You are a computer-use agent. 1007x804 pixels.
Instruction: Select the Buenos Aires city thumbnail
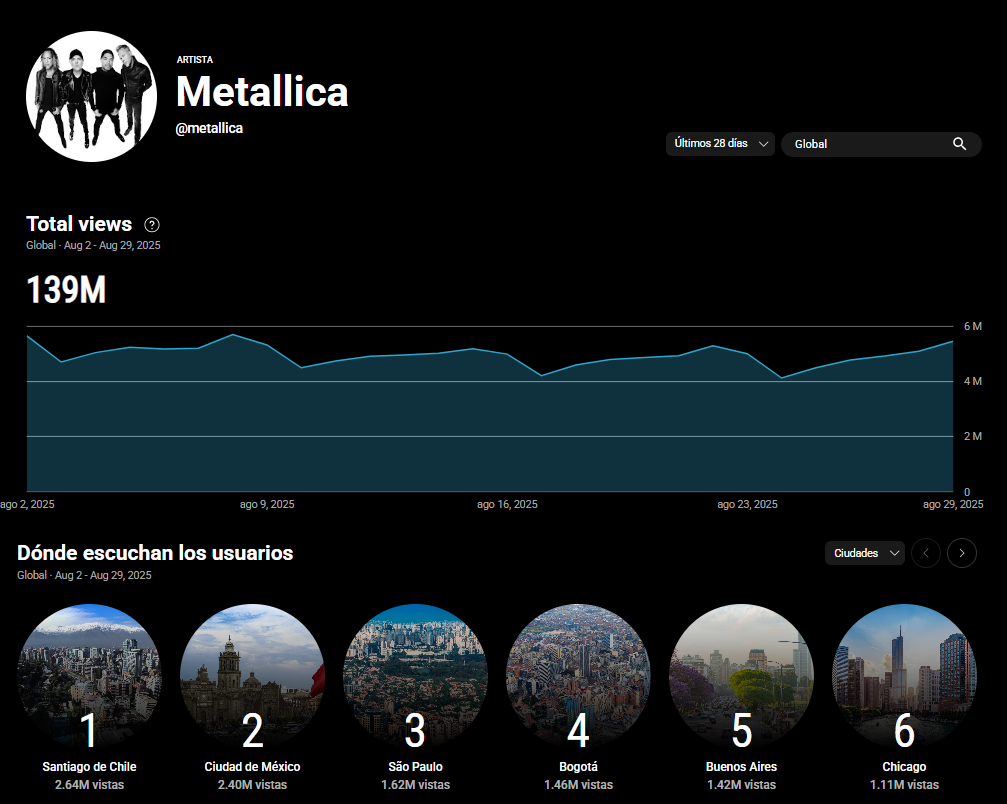click(x=741, y=676)
